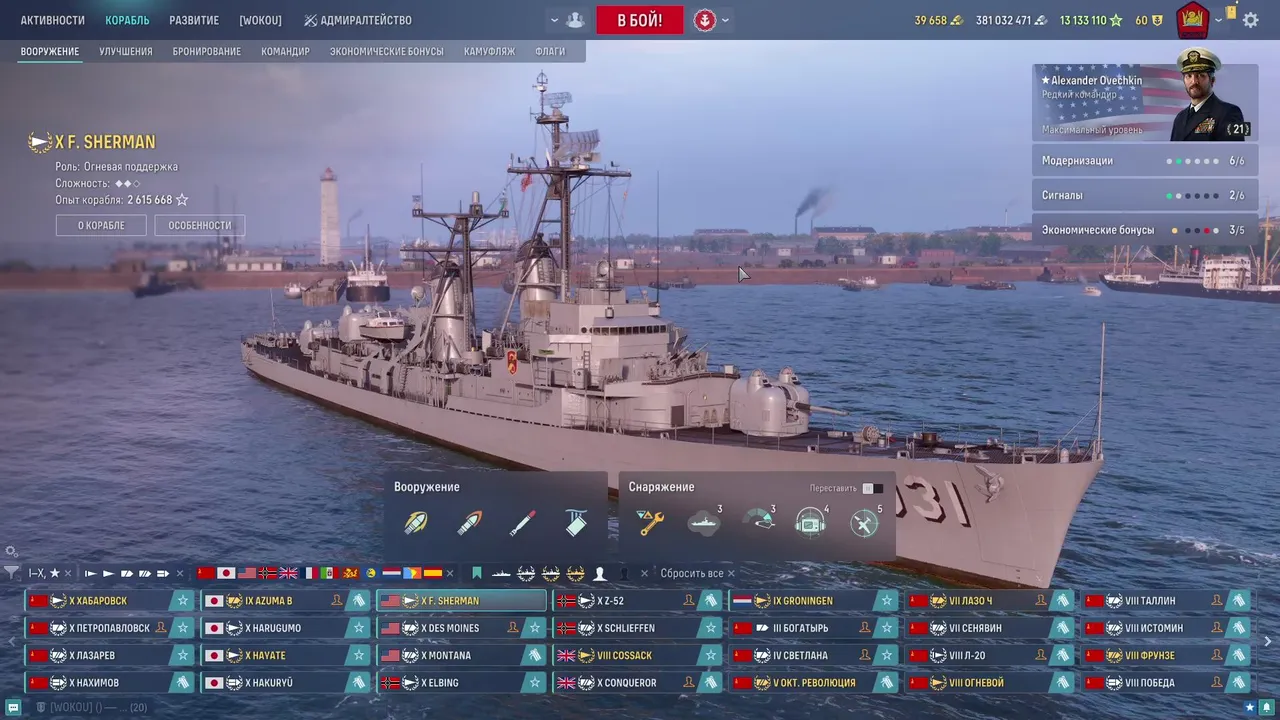
Task: Click the red В БОЙ! button
Action: tap(640, 20)
